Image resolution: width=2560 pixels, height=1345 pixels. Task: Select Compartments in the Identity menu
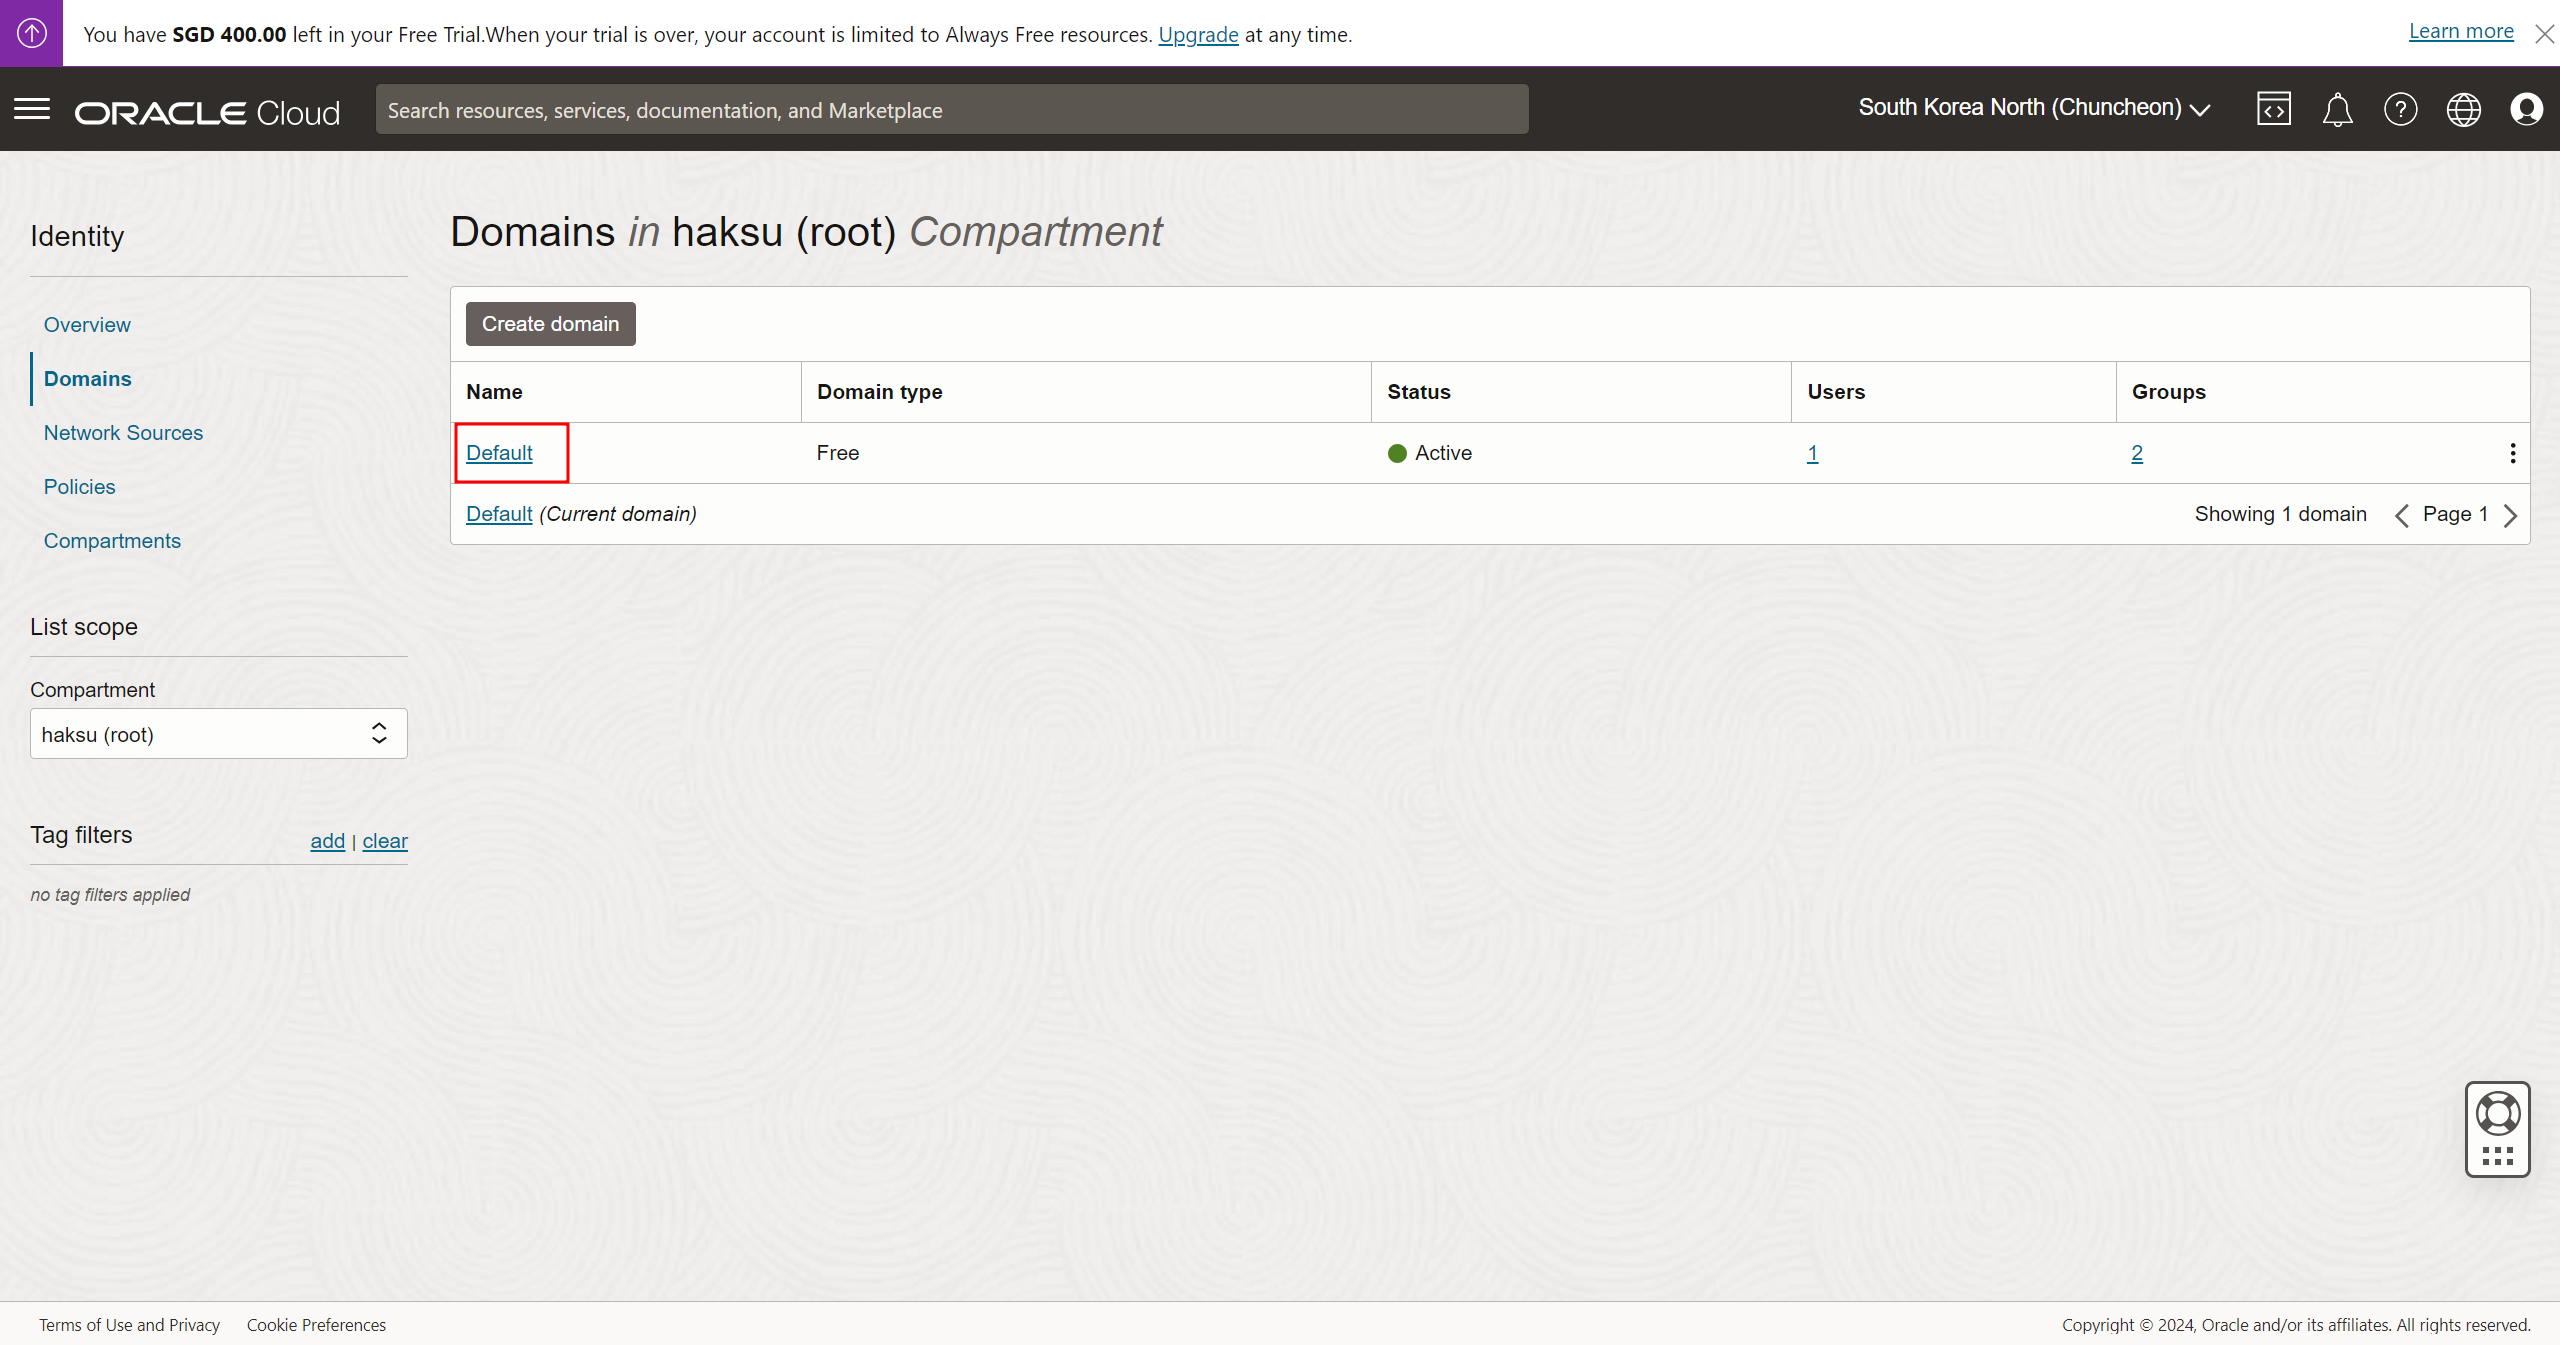click(112, 541)
